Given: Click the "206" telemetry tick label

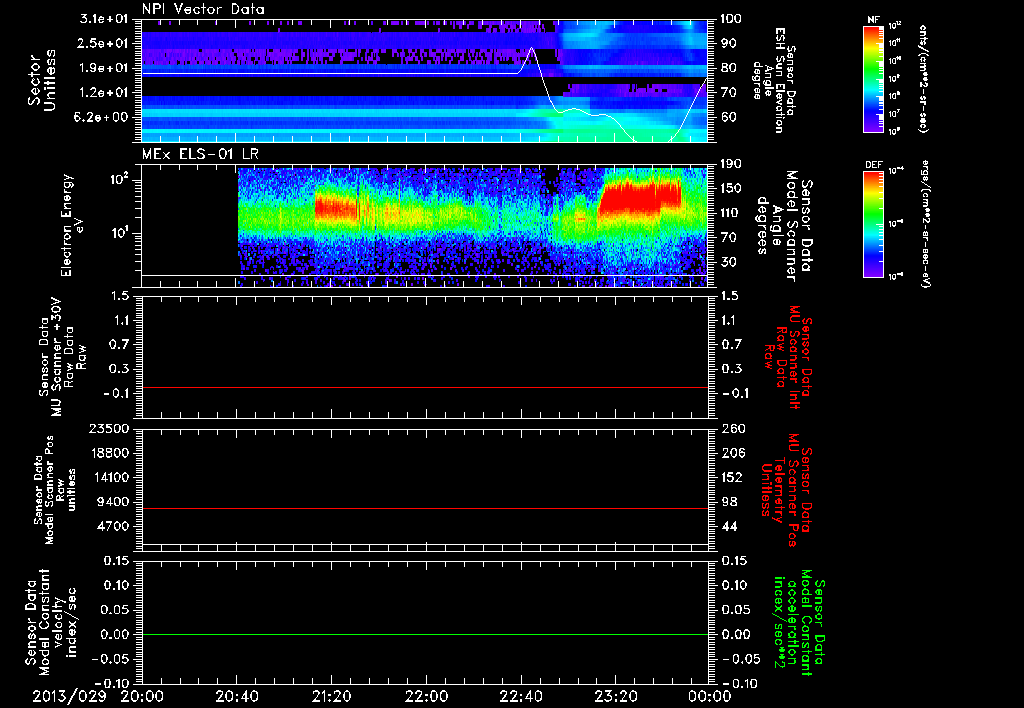Looking at the screenshot, I should [x=731, y=453].
